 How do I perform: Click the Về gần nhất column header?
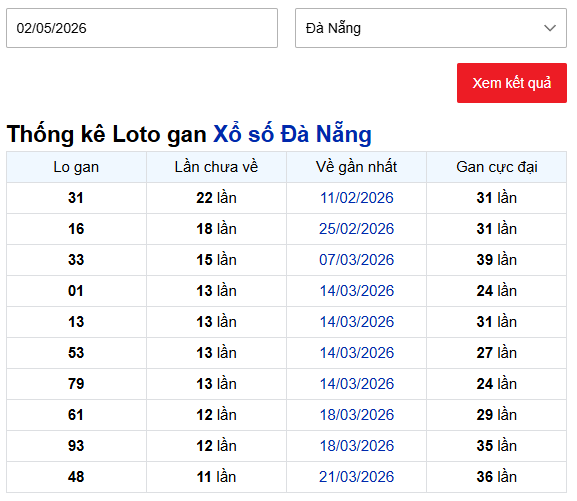[x=356, y=167]
